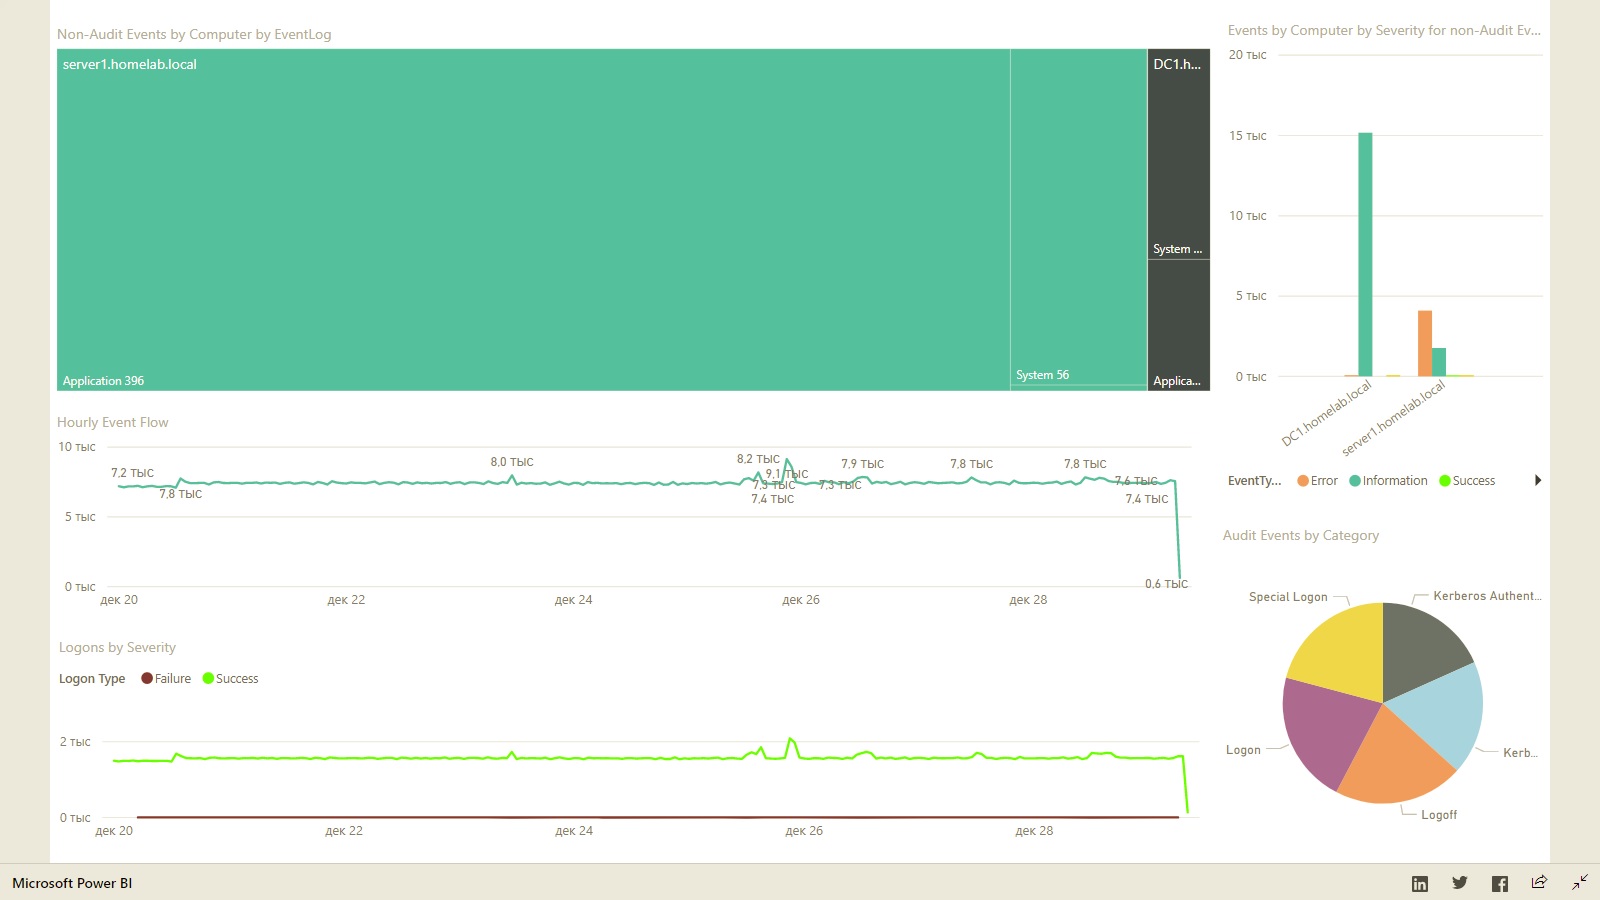This screenshot has height=900, width=1600.
Task: Toggle Failure label in Logon Type legend
Action: [172, 679]
